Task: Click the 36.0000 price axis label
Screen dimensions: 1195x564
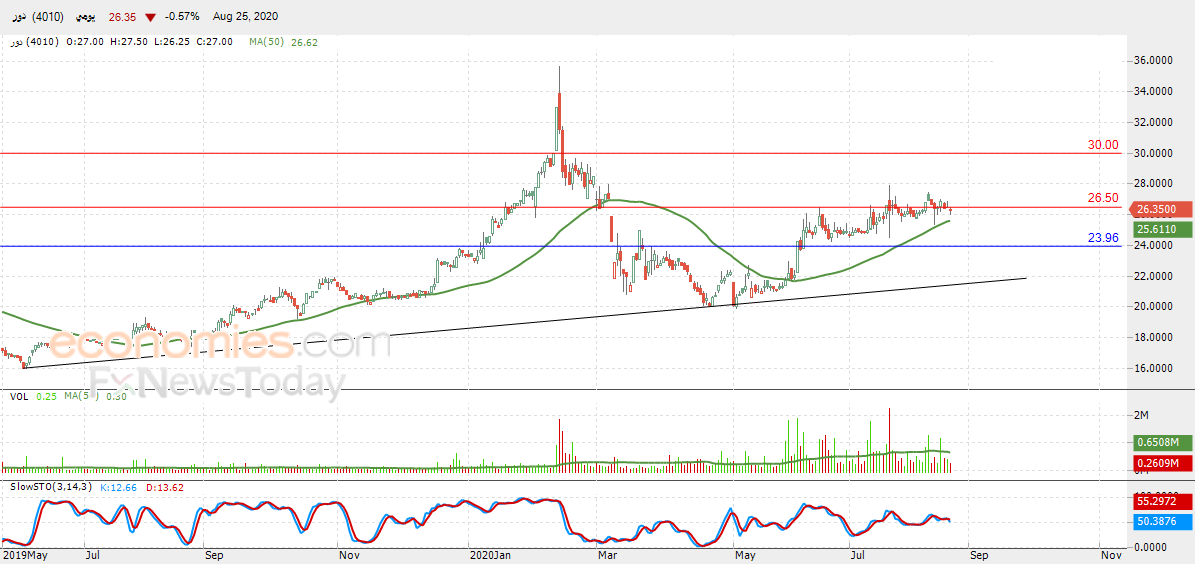Action: [1155, 60]
